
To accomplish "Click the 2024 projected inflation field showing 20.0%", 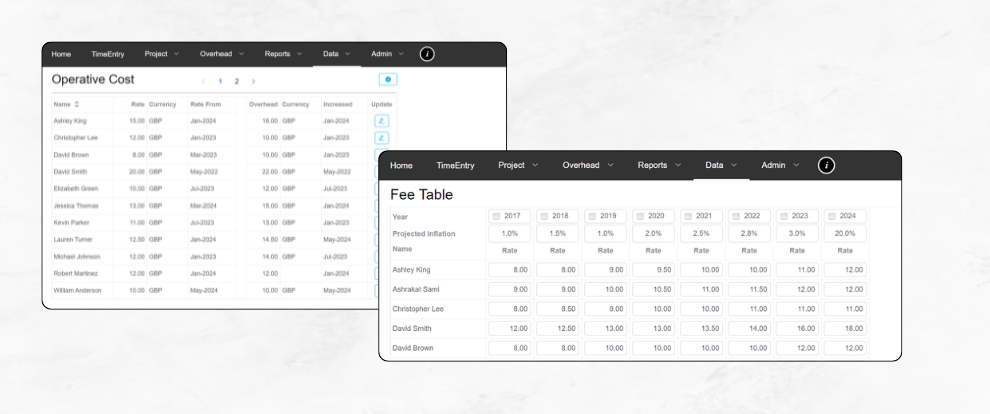I will coord(845,233).
